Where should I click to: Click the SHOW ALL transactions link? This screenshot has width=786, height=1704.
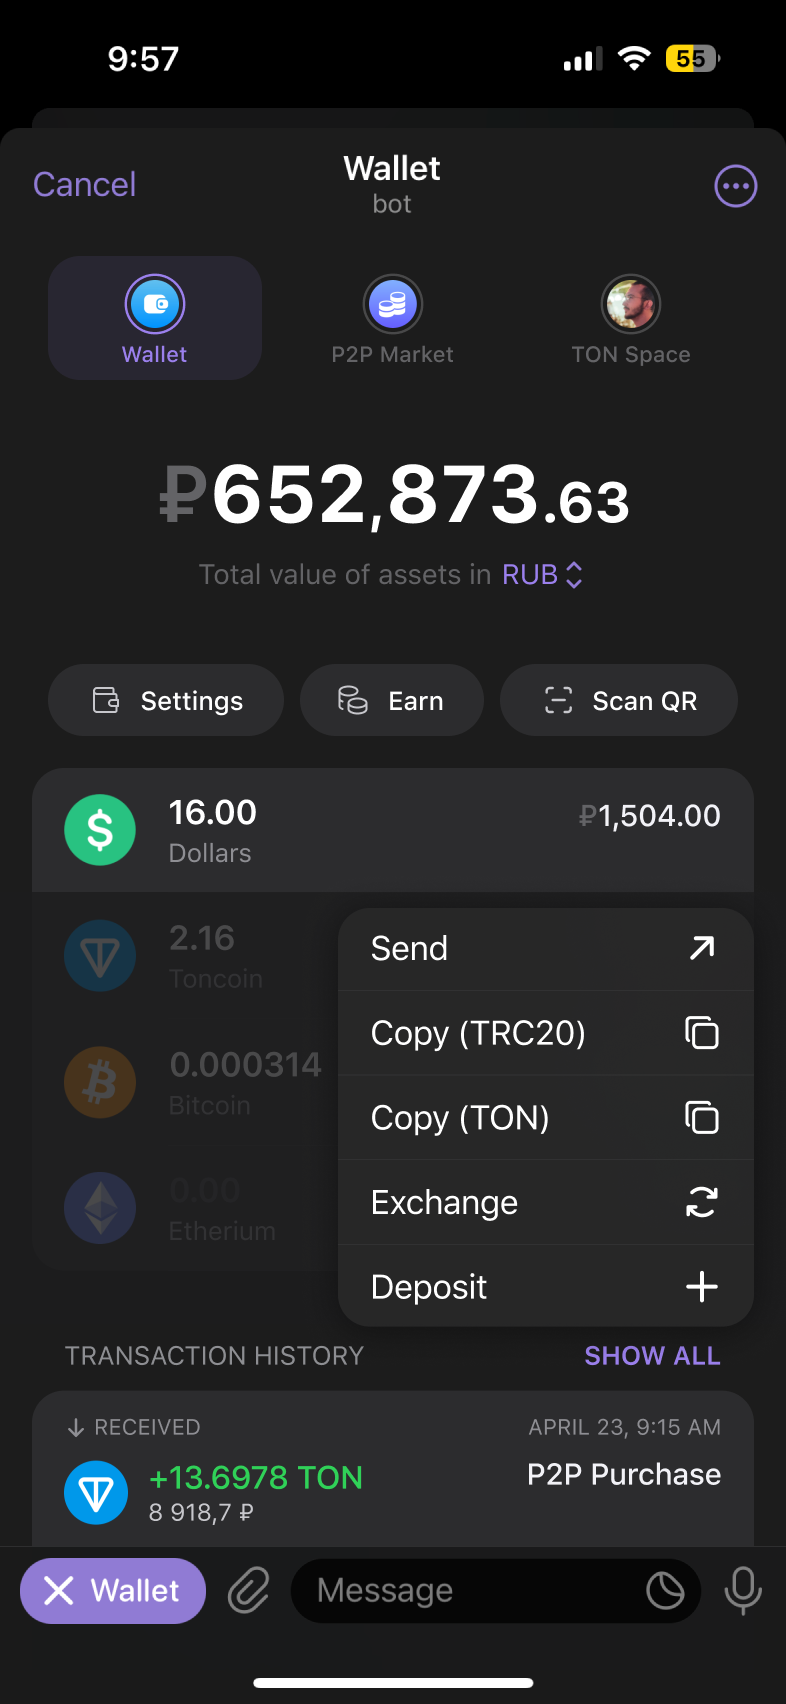click(652, 1356)
